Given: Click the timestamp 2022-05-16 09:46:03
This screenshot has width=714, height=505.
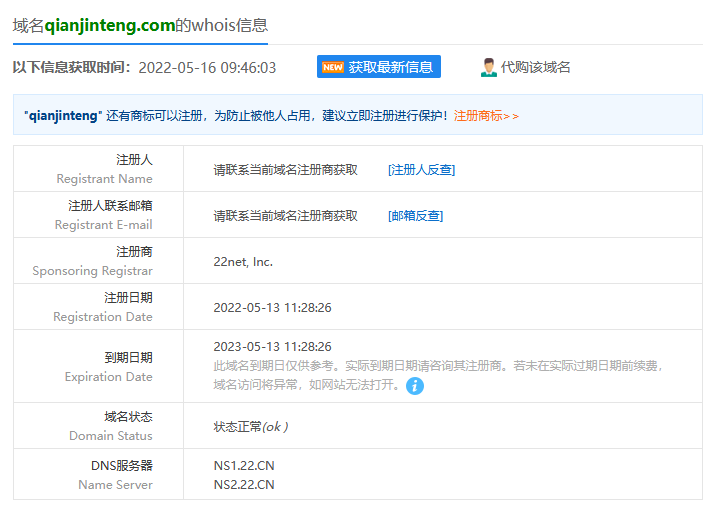Looking at the screenshot, I should pyautogui.click(x=207, y=68).
